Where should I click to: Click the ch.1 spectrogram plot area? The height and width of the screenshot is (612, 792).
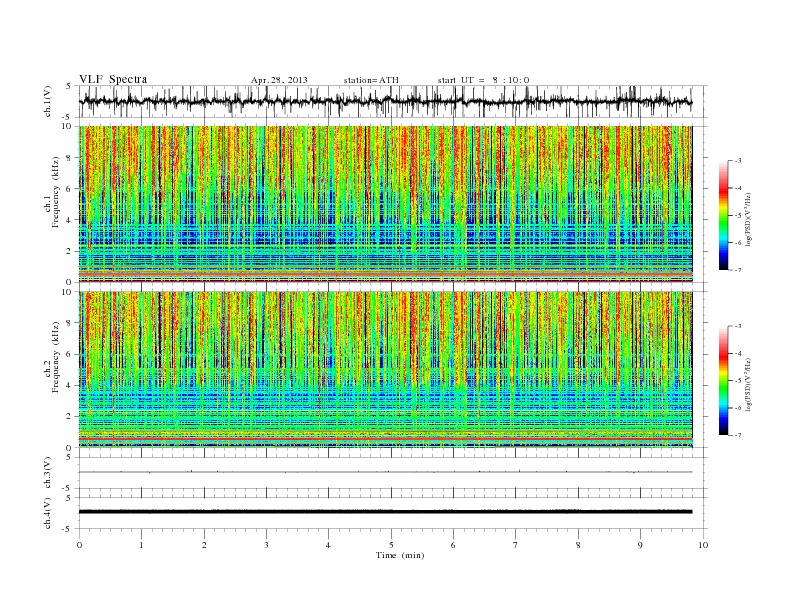pyautogui.click(x=385, y=204)
